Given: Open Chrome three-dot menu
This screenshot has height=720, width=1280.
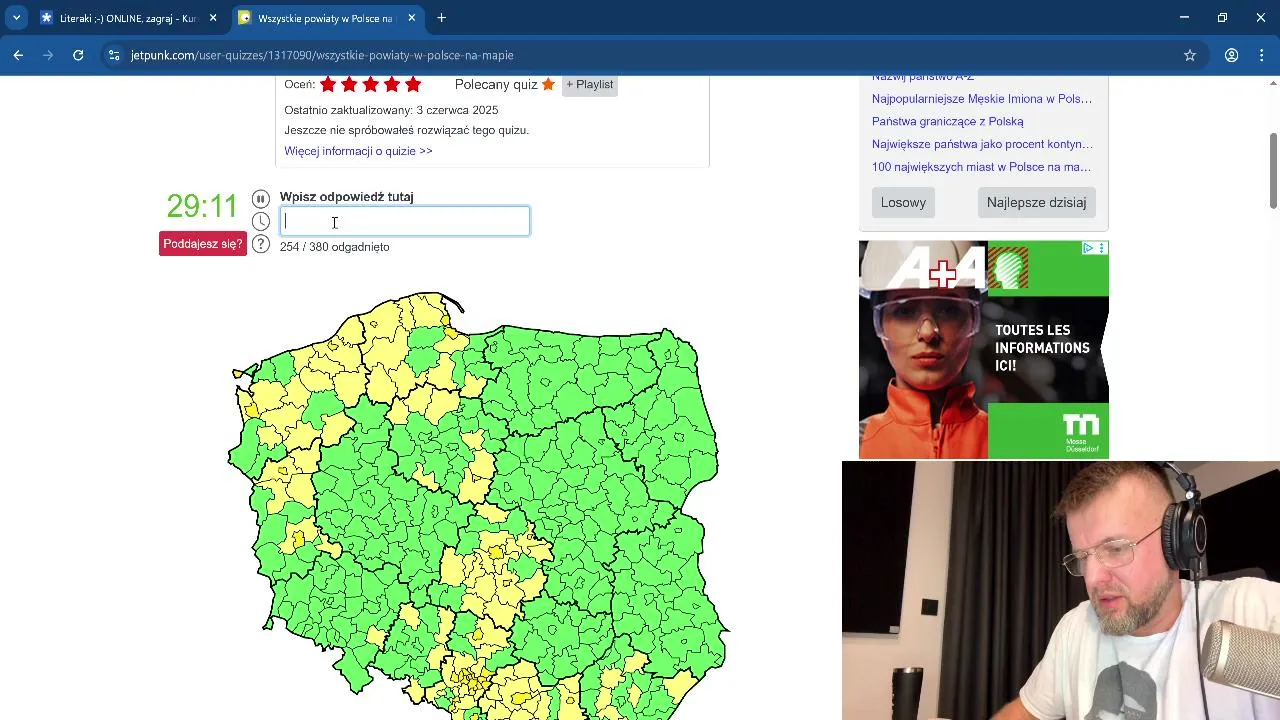Looking at the screenshot, I should [1263, 55].
